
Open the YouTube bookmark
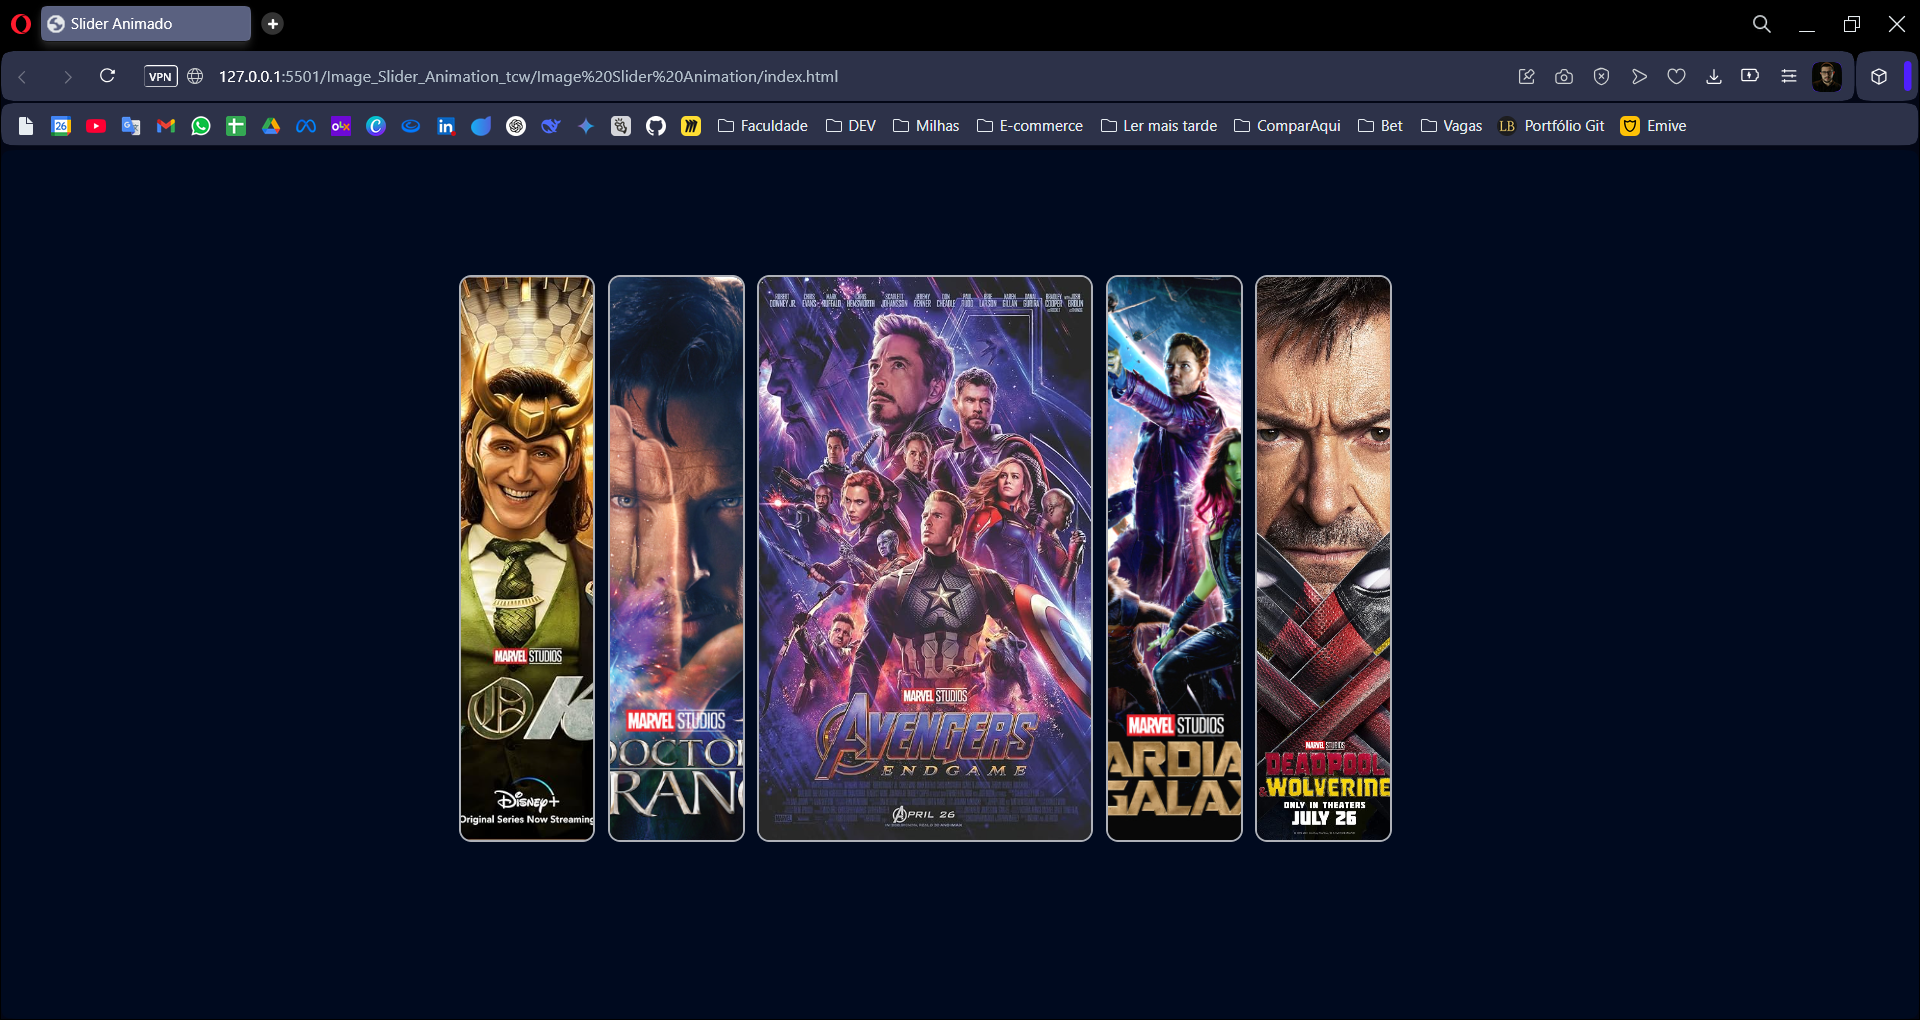(x=96, y=126)
